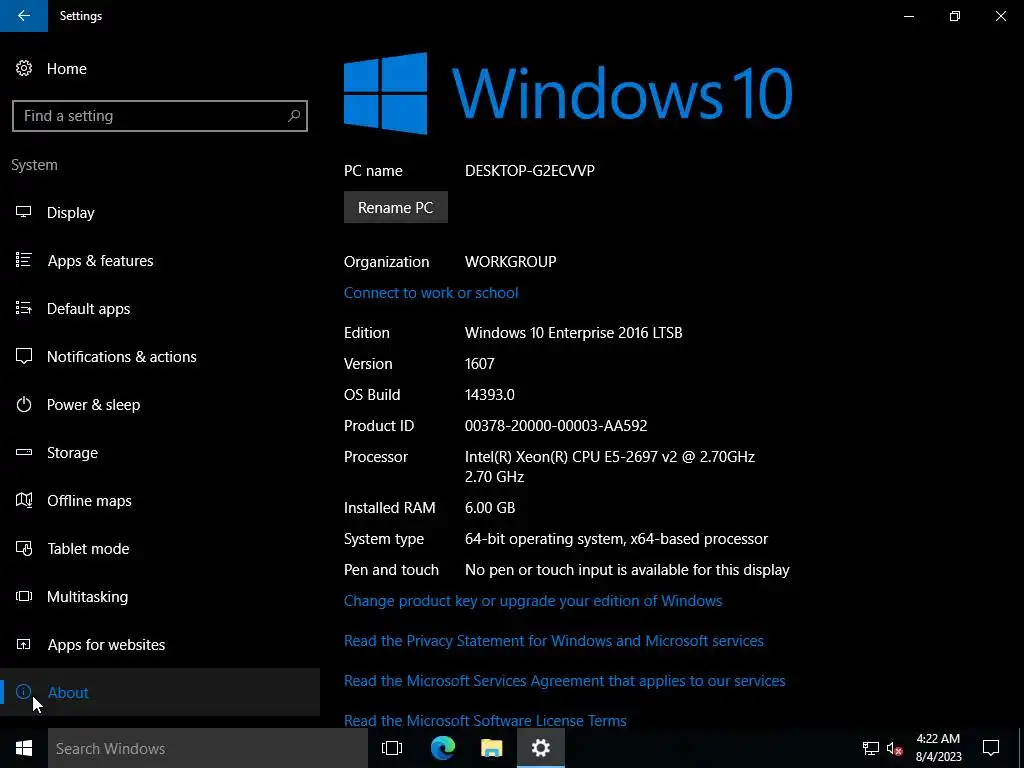Open Task View from the taskbar
1024x768 pixels.
392,748
